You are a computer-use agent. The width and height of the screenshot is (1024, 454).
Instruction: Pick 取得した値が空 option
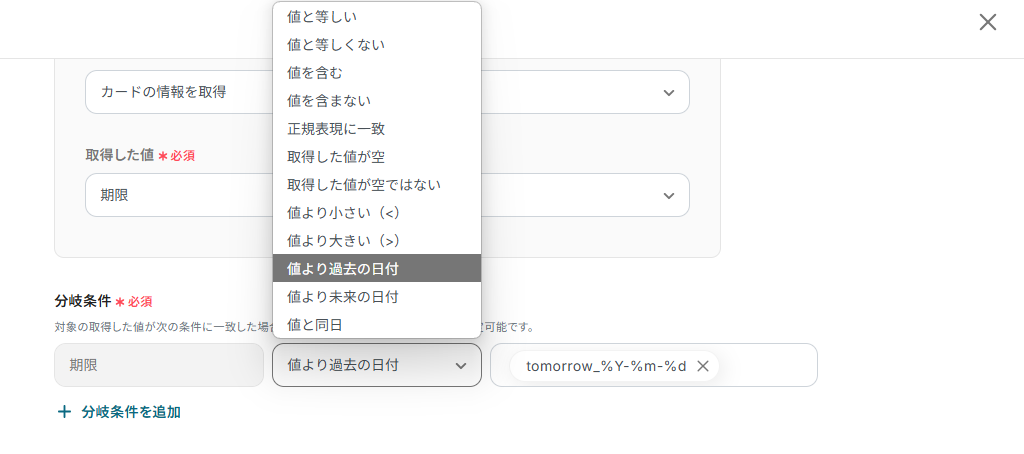pos(377,157)
